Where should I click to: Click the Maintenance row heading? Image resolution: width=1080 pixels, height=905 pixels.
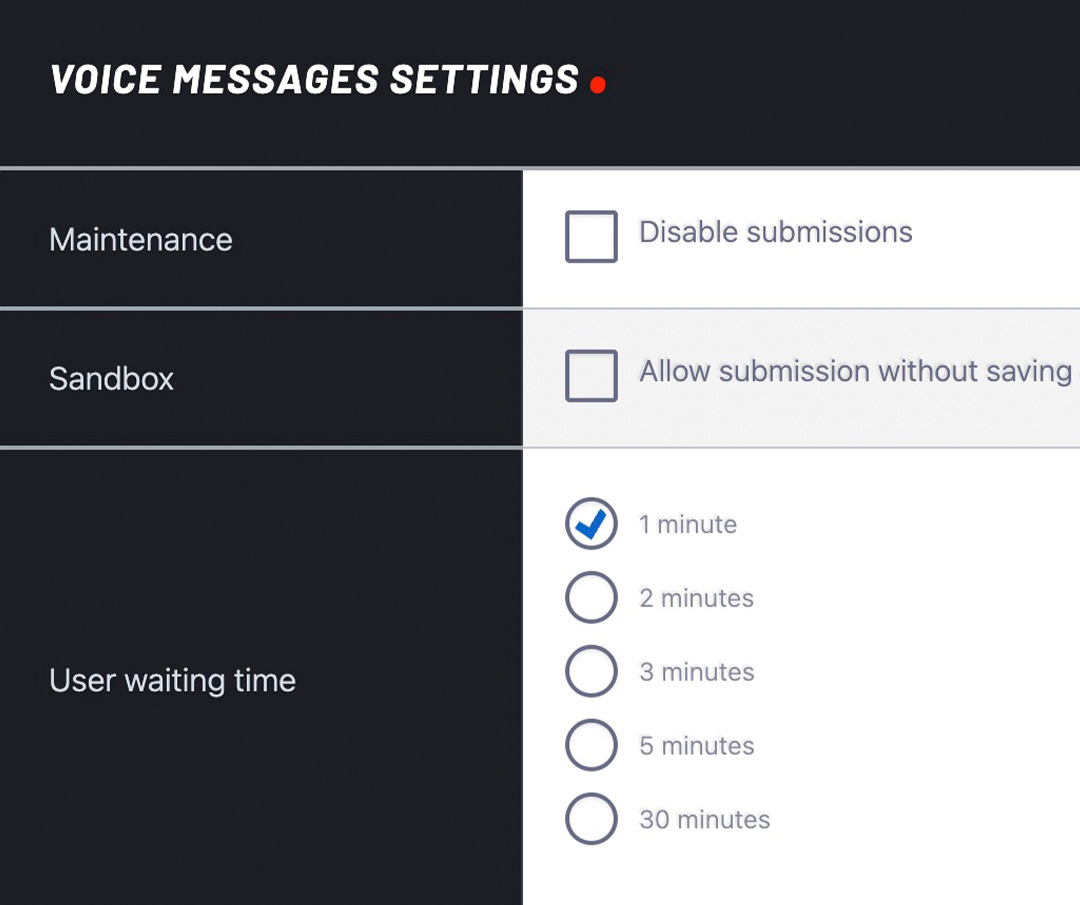point(141,240)
